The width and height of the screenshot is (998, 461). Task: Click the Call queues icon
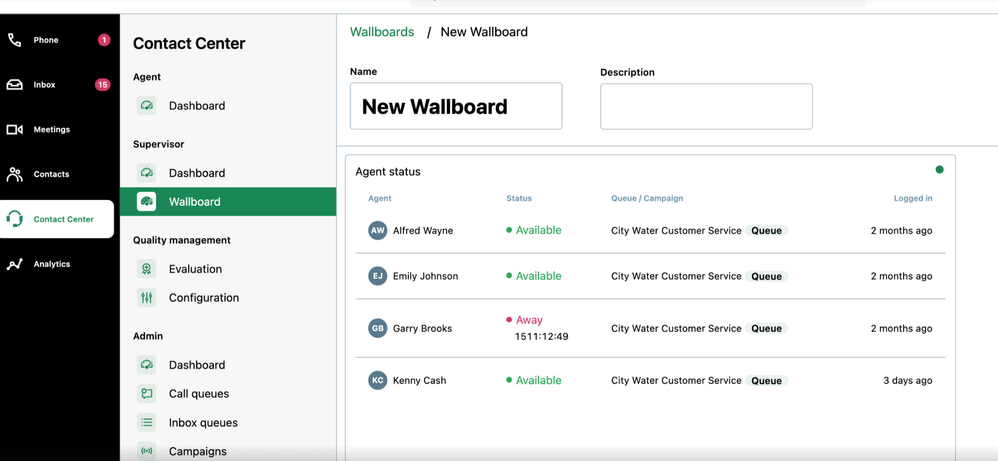click(146, 394)
